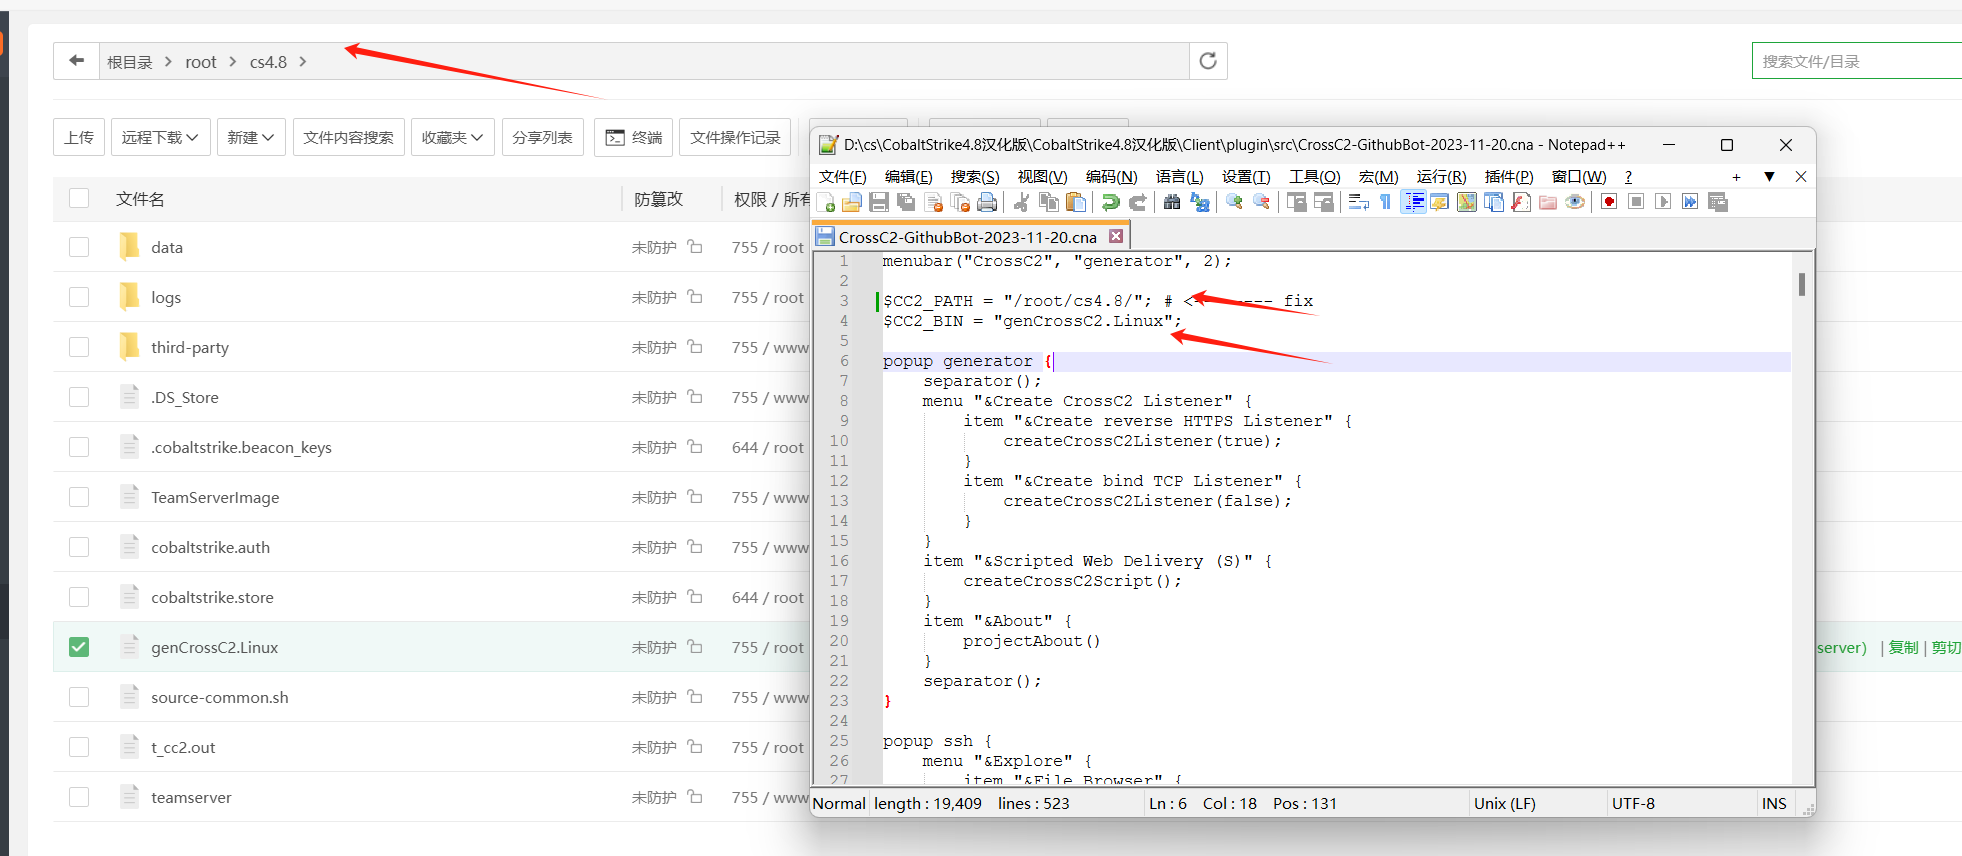This screenshot has width=1962, height=856.
Task: Tick the checkbox for third-party folder
Action: point(79,347)
